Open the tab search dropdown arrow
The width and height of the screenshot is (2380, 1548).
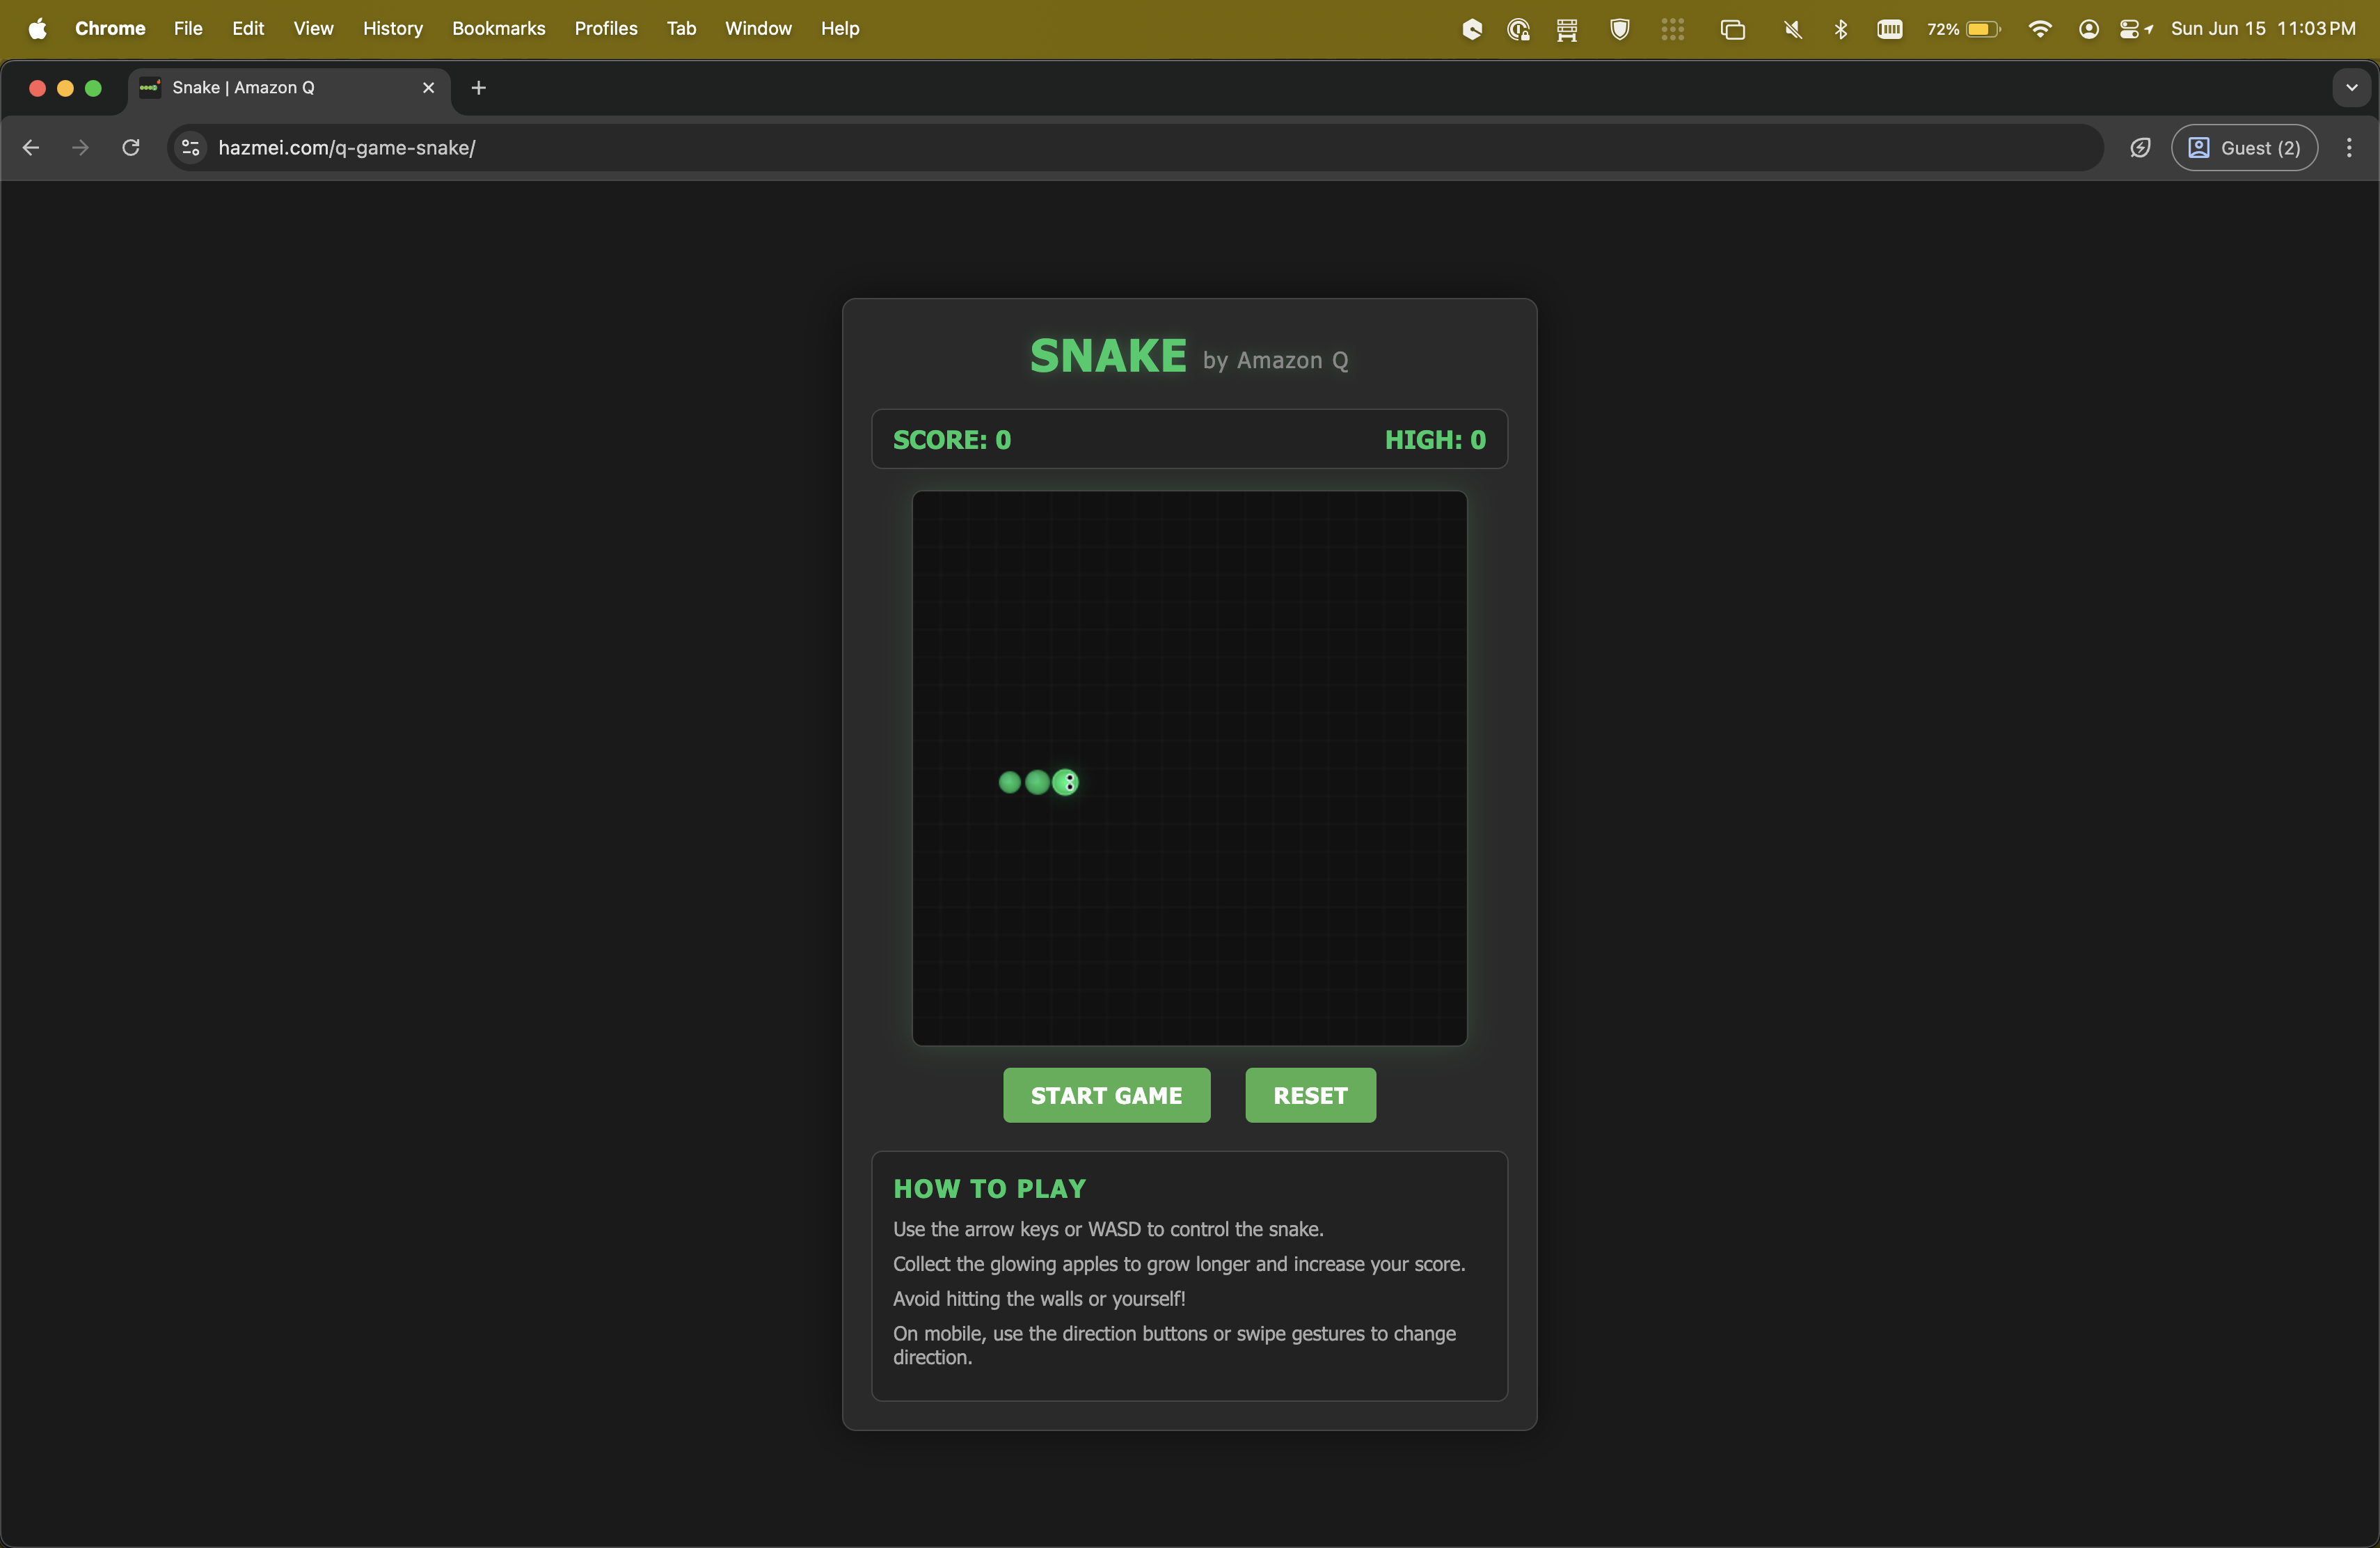(x=2352, y=88)
